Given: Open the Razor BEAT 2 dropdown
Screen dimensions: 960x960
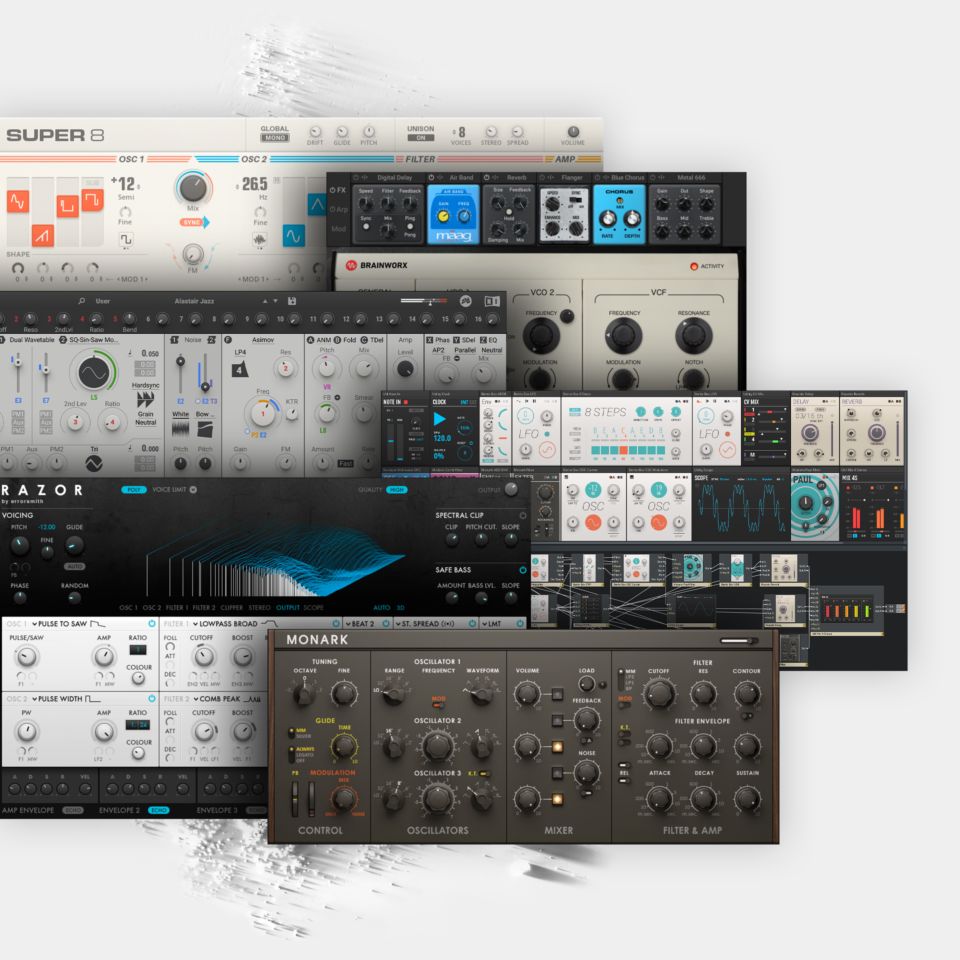Looking at the screenshot, I should [359, 624].
